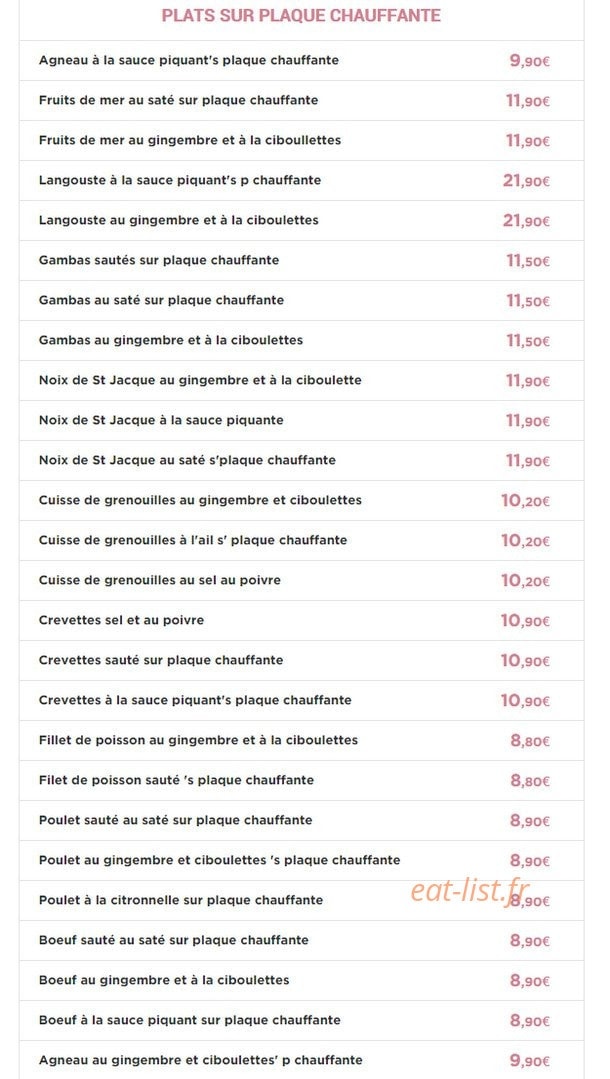Click Noix de St Jacque à la sauce piquante
610x1079 pixels.
(301, 420)
